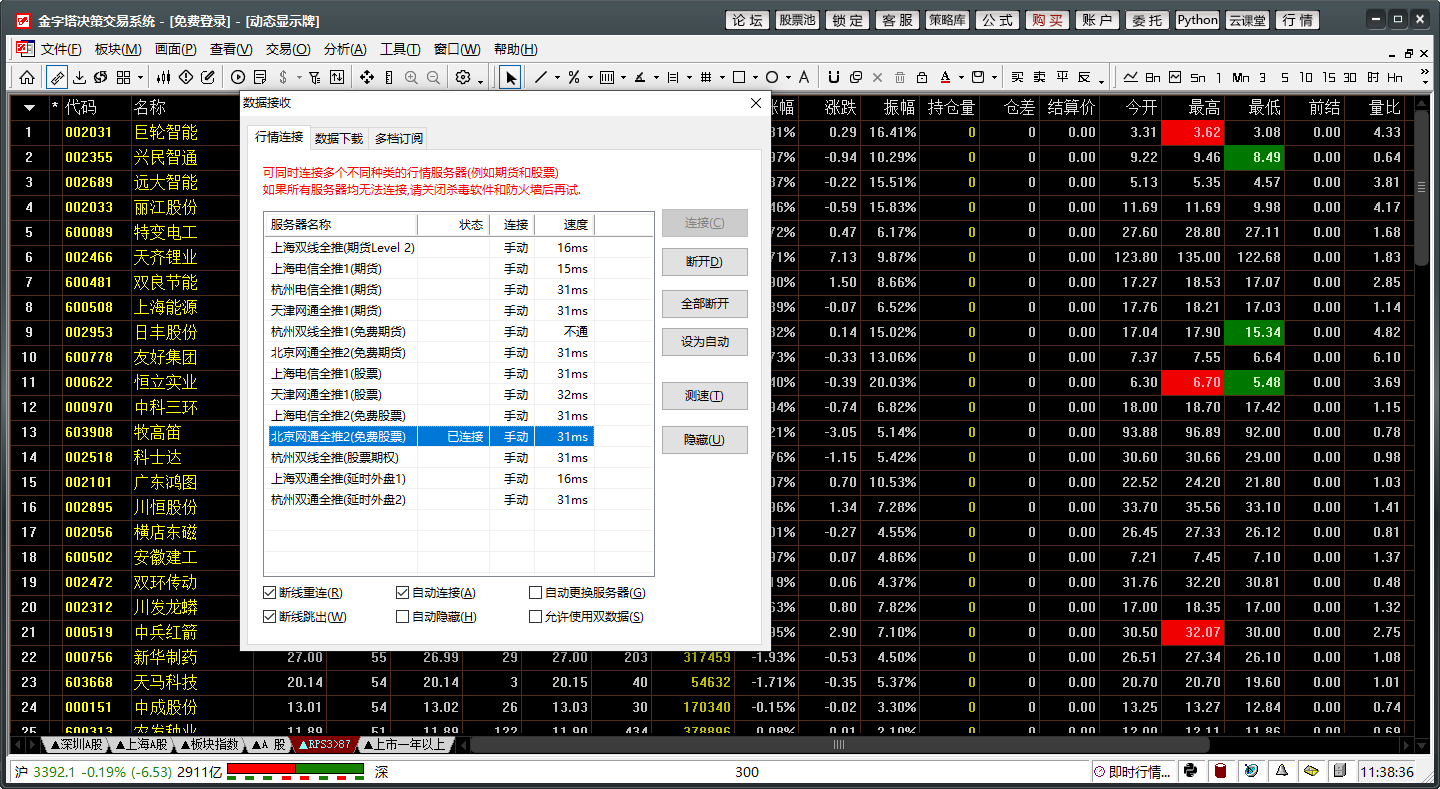Select the percent line tool
This screenshot has height=789, width=1440.
574,77
